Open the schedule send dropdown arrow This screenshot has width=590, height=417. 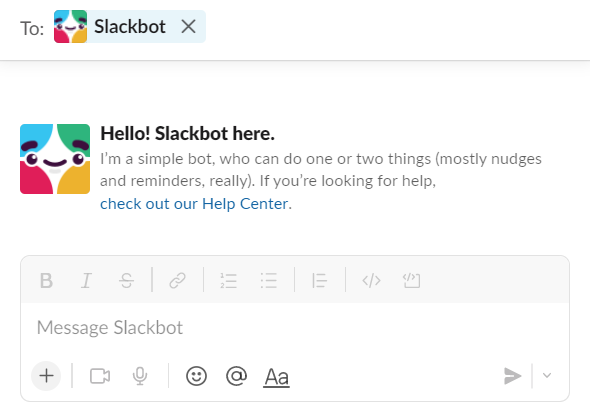click(547, 375)
